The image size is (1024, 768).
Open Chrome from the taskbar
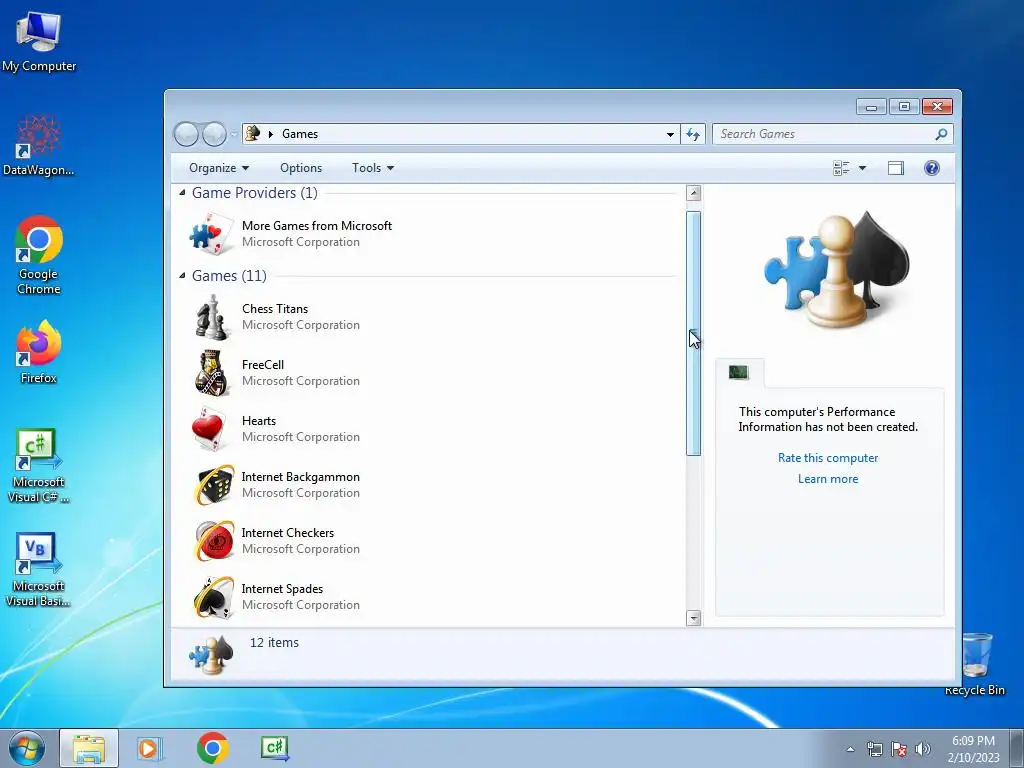click(212, 748)
